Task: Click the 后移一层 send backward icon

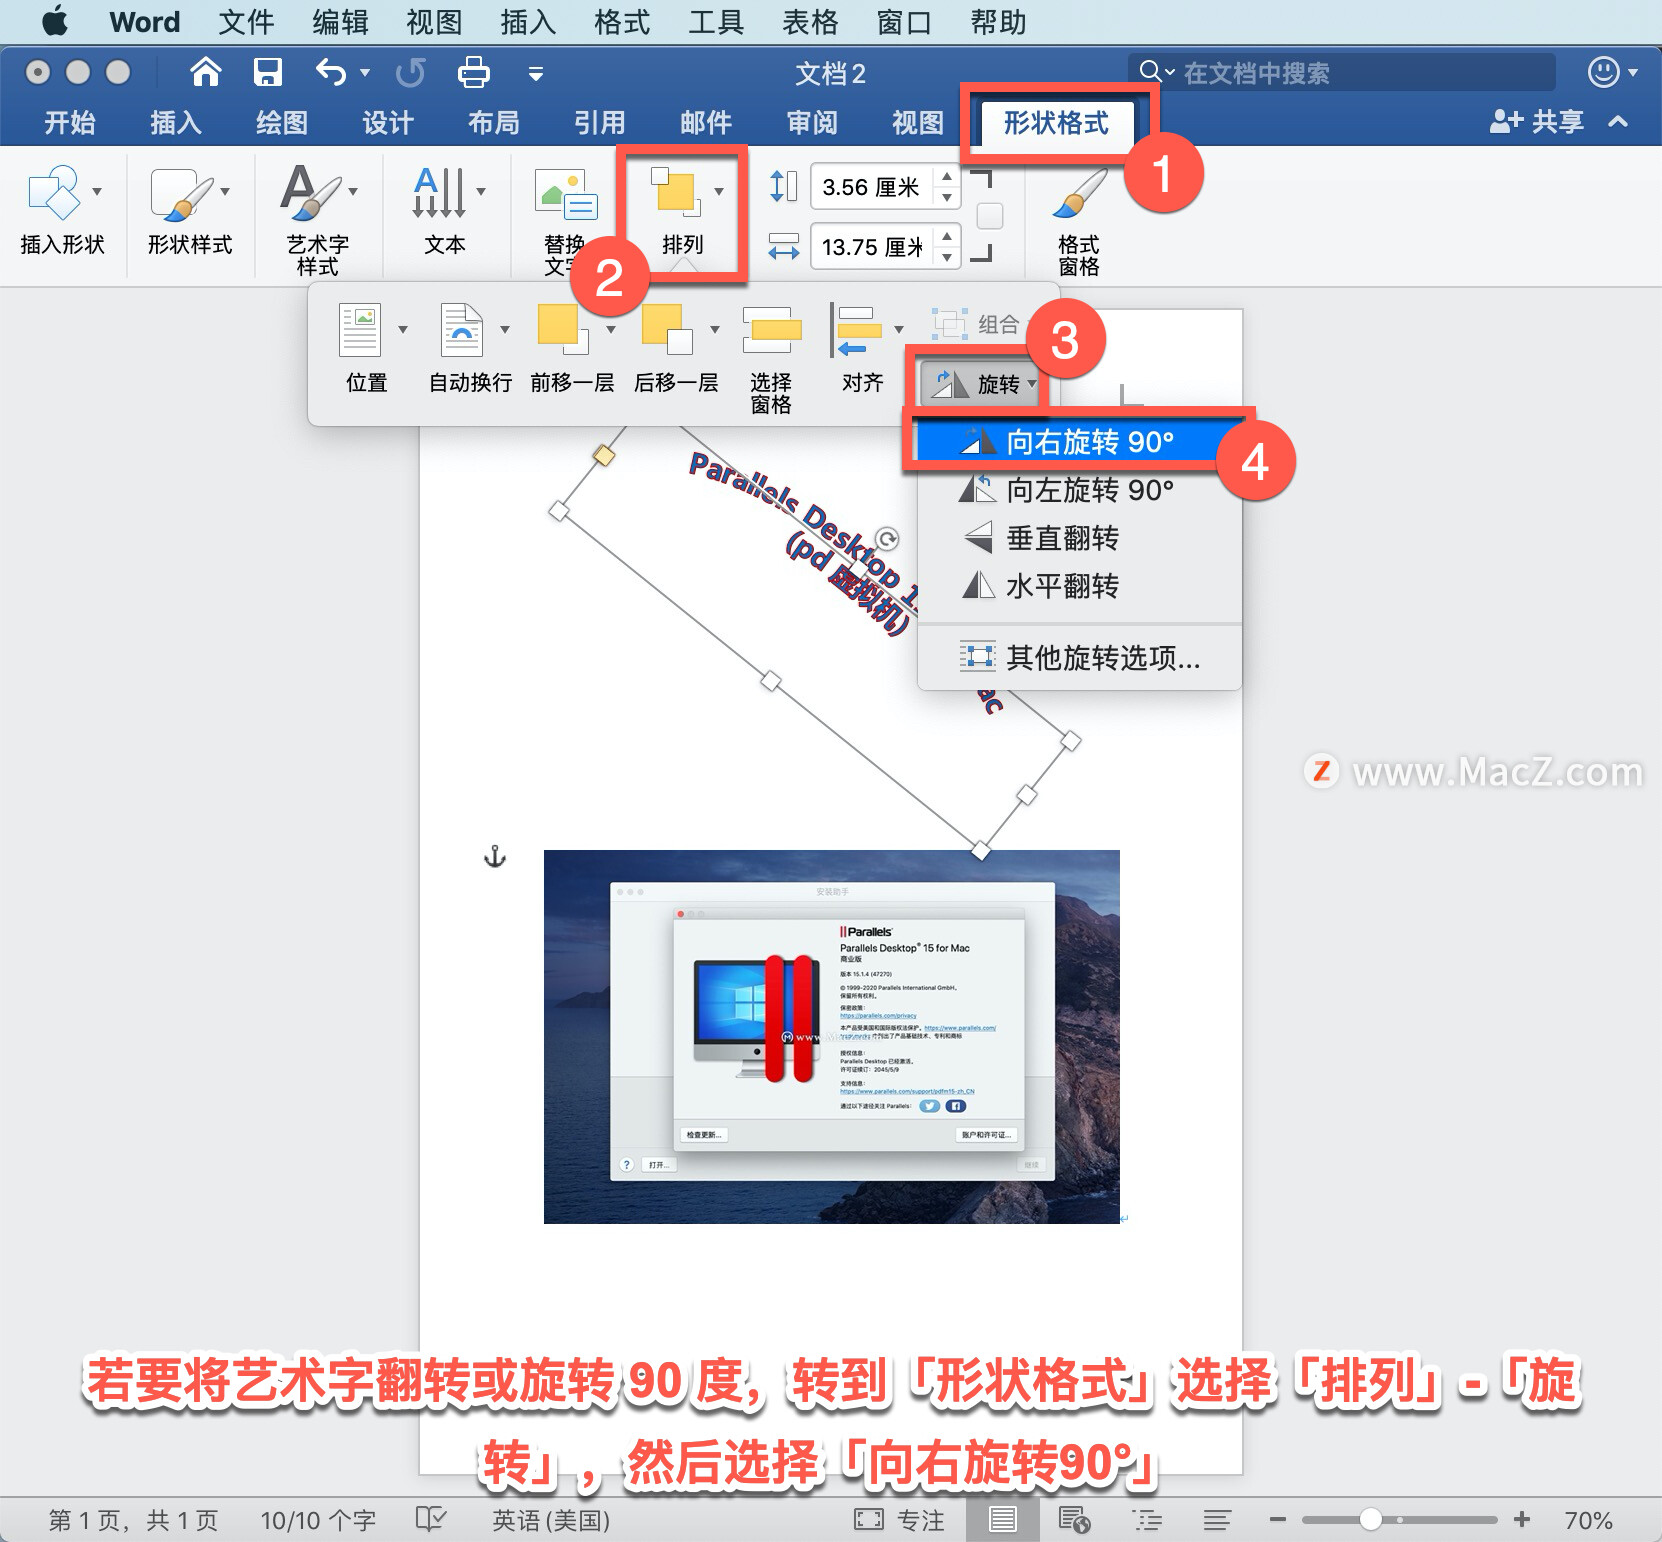Action: (667, 329)
